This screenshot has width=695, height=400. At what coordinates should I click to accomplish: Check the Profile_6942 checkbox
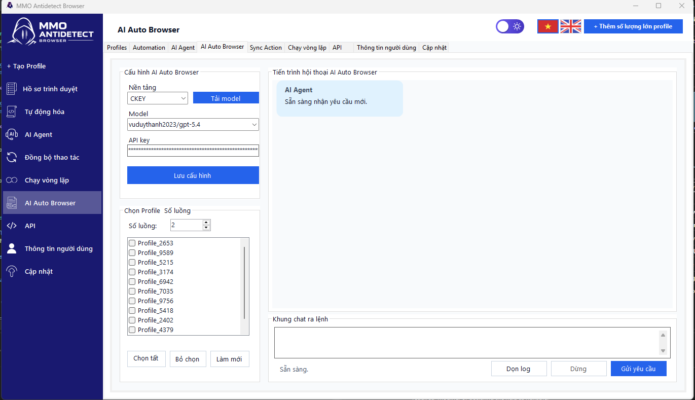[132, 282]
